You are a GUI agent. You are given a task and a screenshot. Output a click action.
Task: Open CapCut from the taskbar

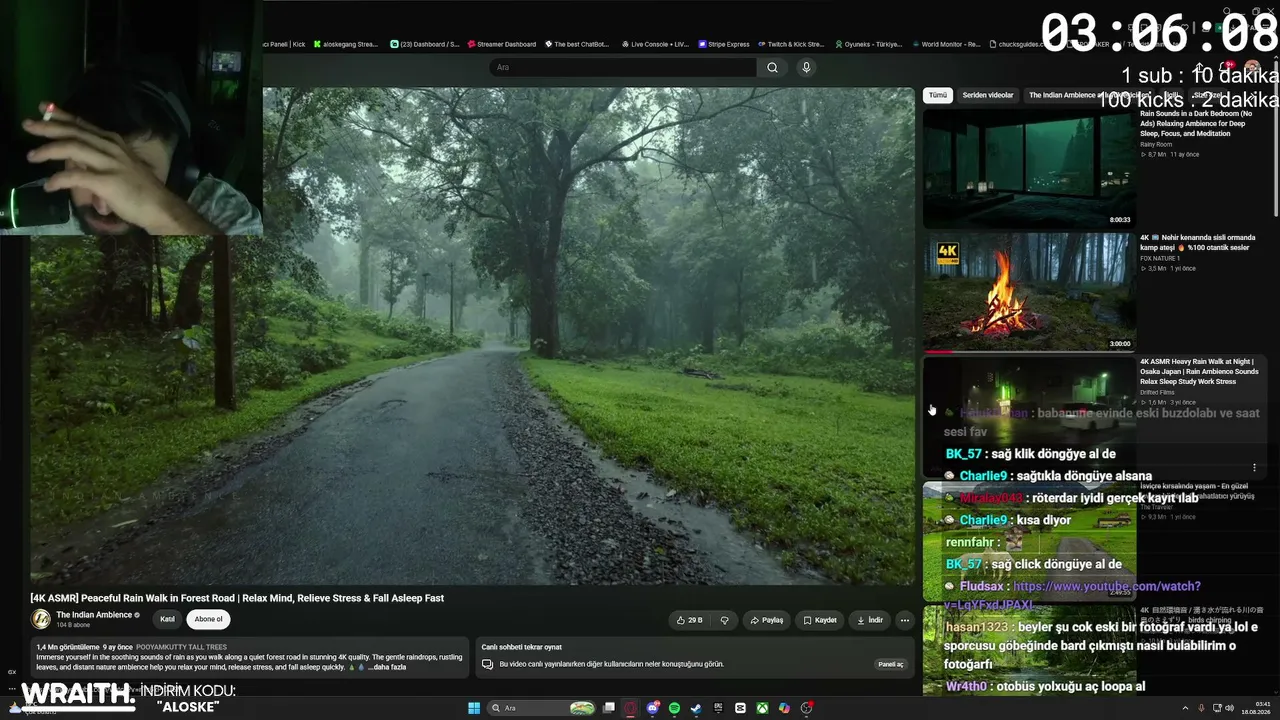(x=740, y=708)
